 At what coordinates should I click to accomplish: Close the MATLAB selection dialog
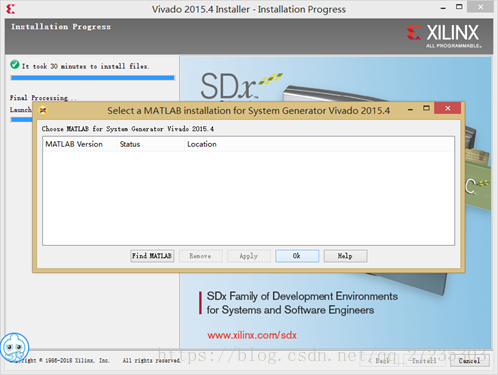[448, 108]
